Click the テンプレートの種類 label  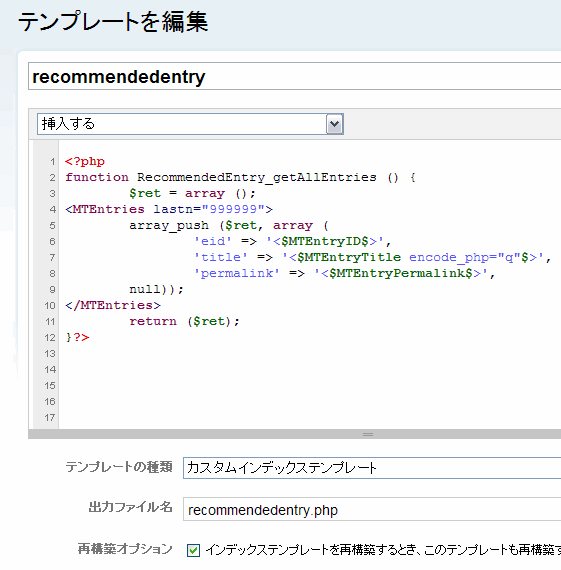tap(119, 467)
